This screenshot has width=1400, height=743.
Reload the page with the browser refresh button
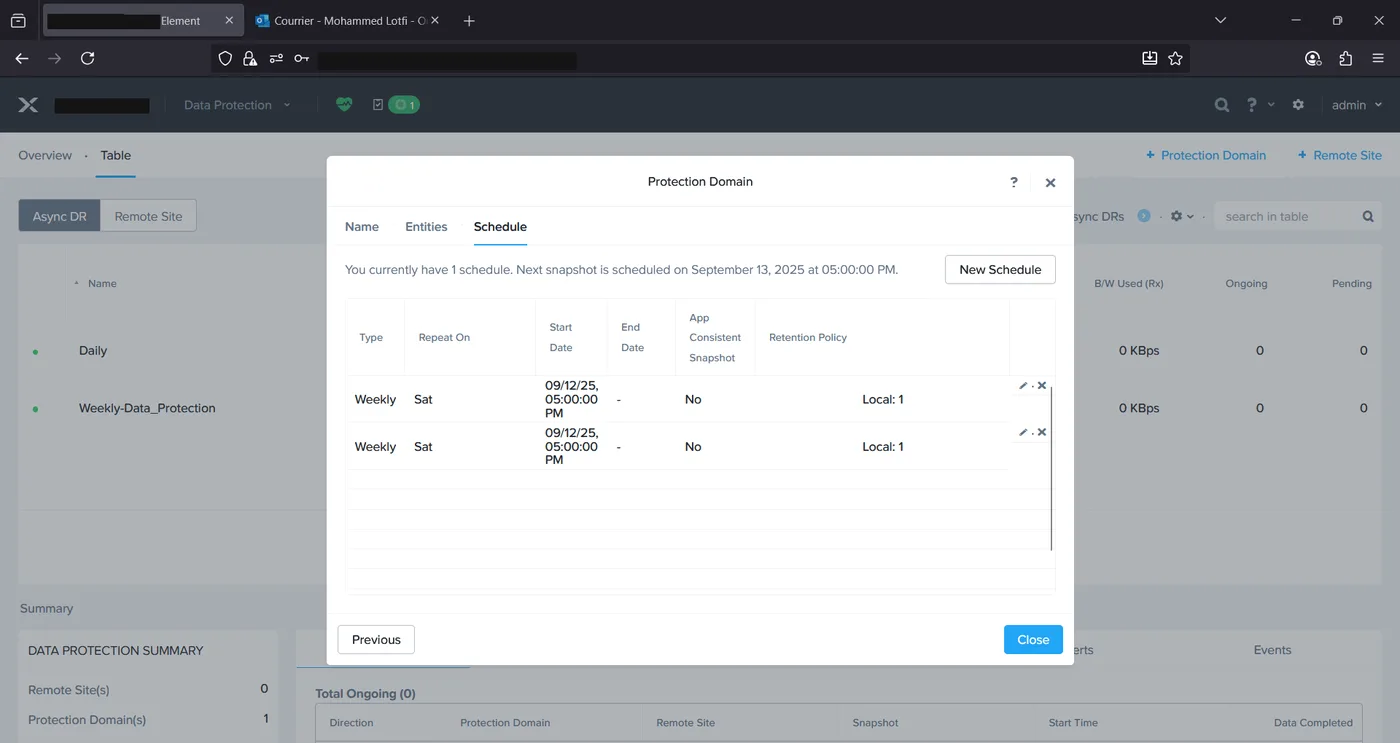(87, 59)
